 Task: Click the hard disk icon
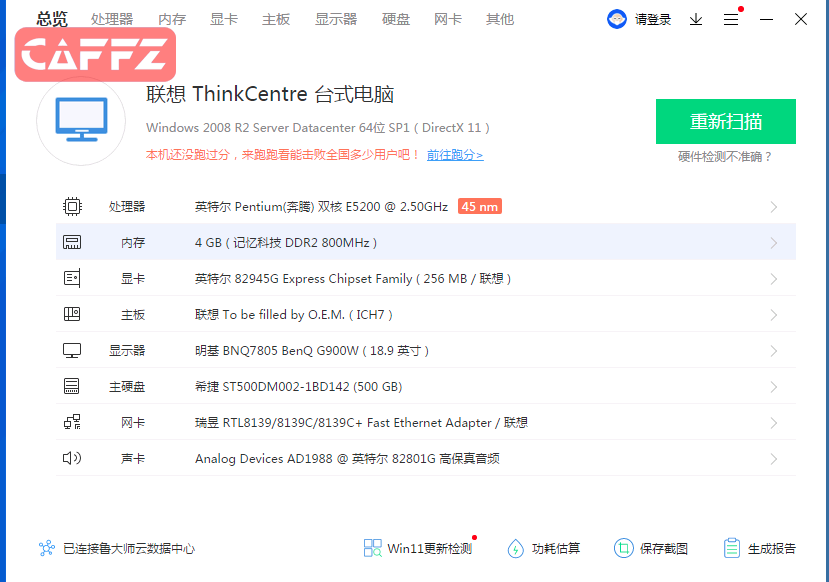(72, 387)
